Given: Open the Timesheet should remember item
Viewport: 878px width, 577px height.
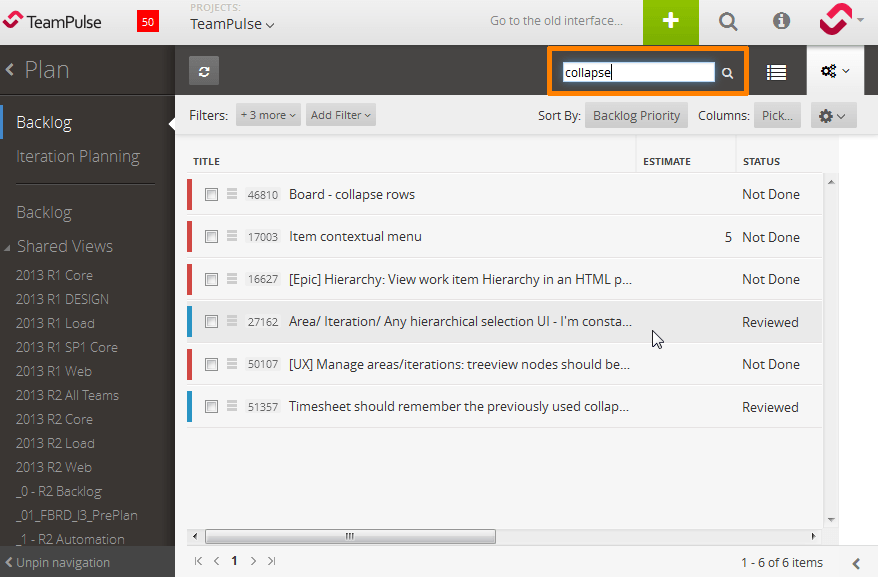Looking at the screenshot, I should pos(459,407).
